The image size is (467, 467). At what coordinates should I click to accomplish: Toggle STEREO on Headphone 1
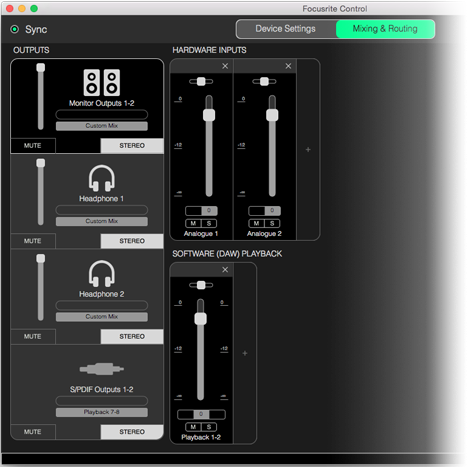click(132, 241)
